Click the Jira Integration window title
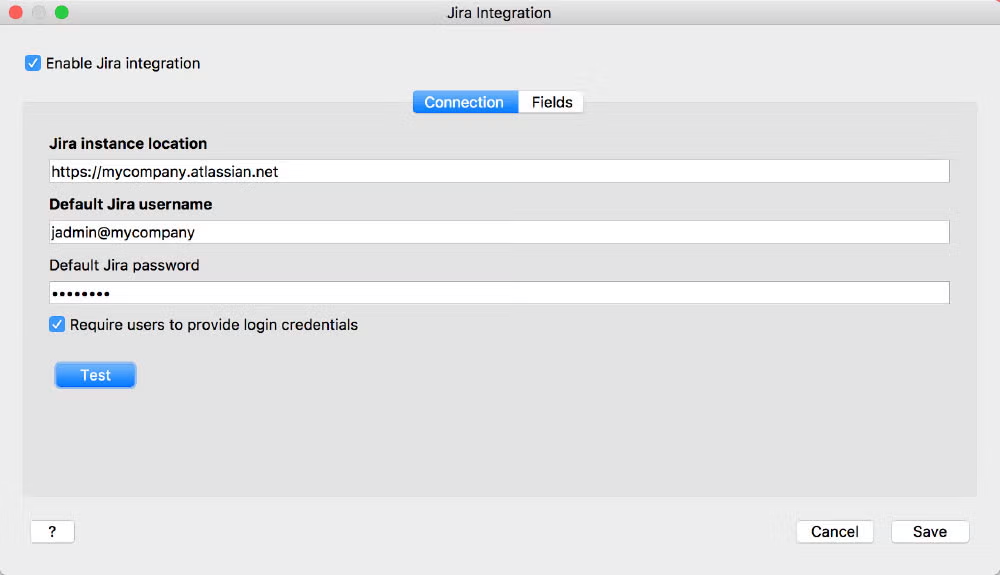This screenshot has width=1000, height=575. tap(499, 13)
